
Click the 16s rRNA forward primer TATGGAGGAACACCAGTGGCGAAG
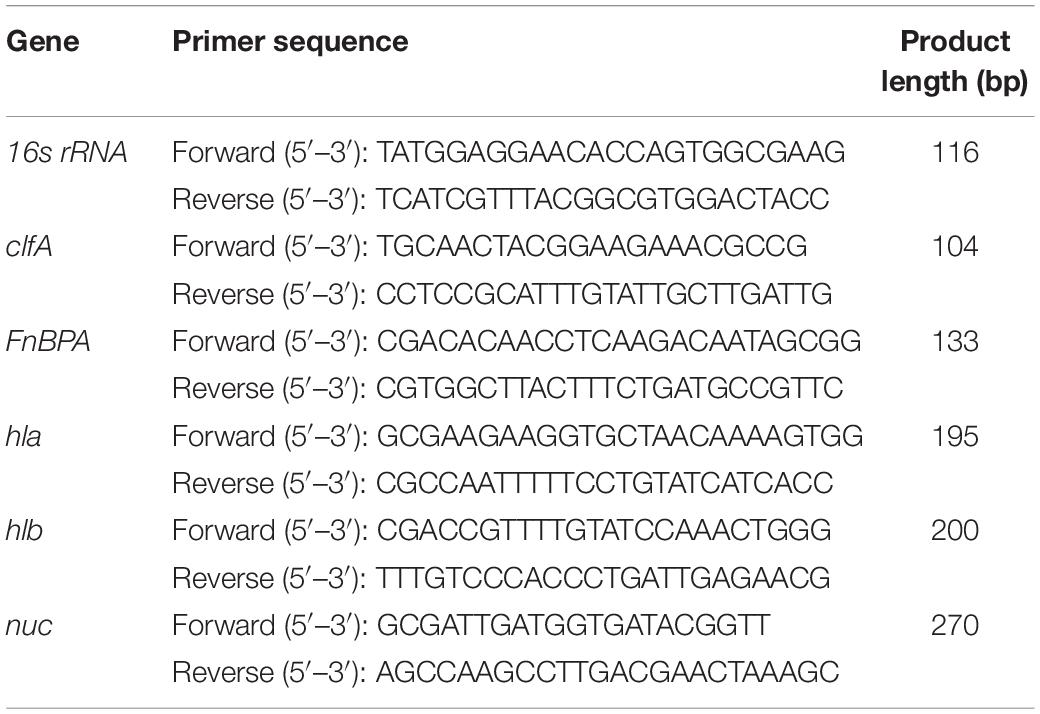click(611, 153)
